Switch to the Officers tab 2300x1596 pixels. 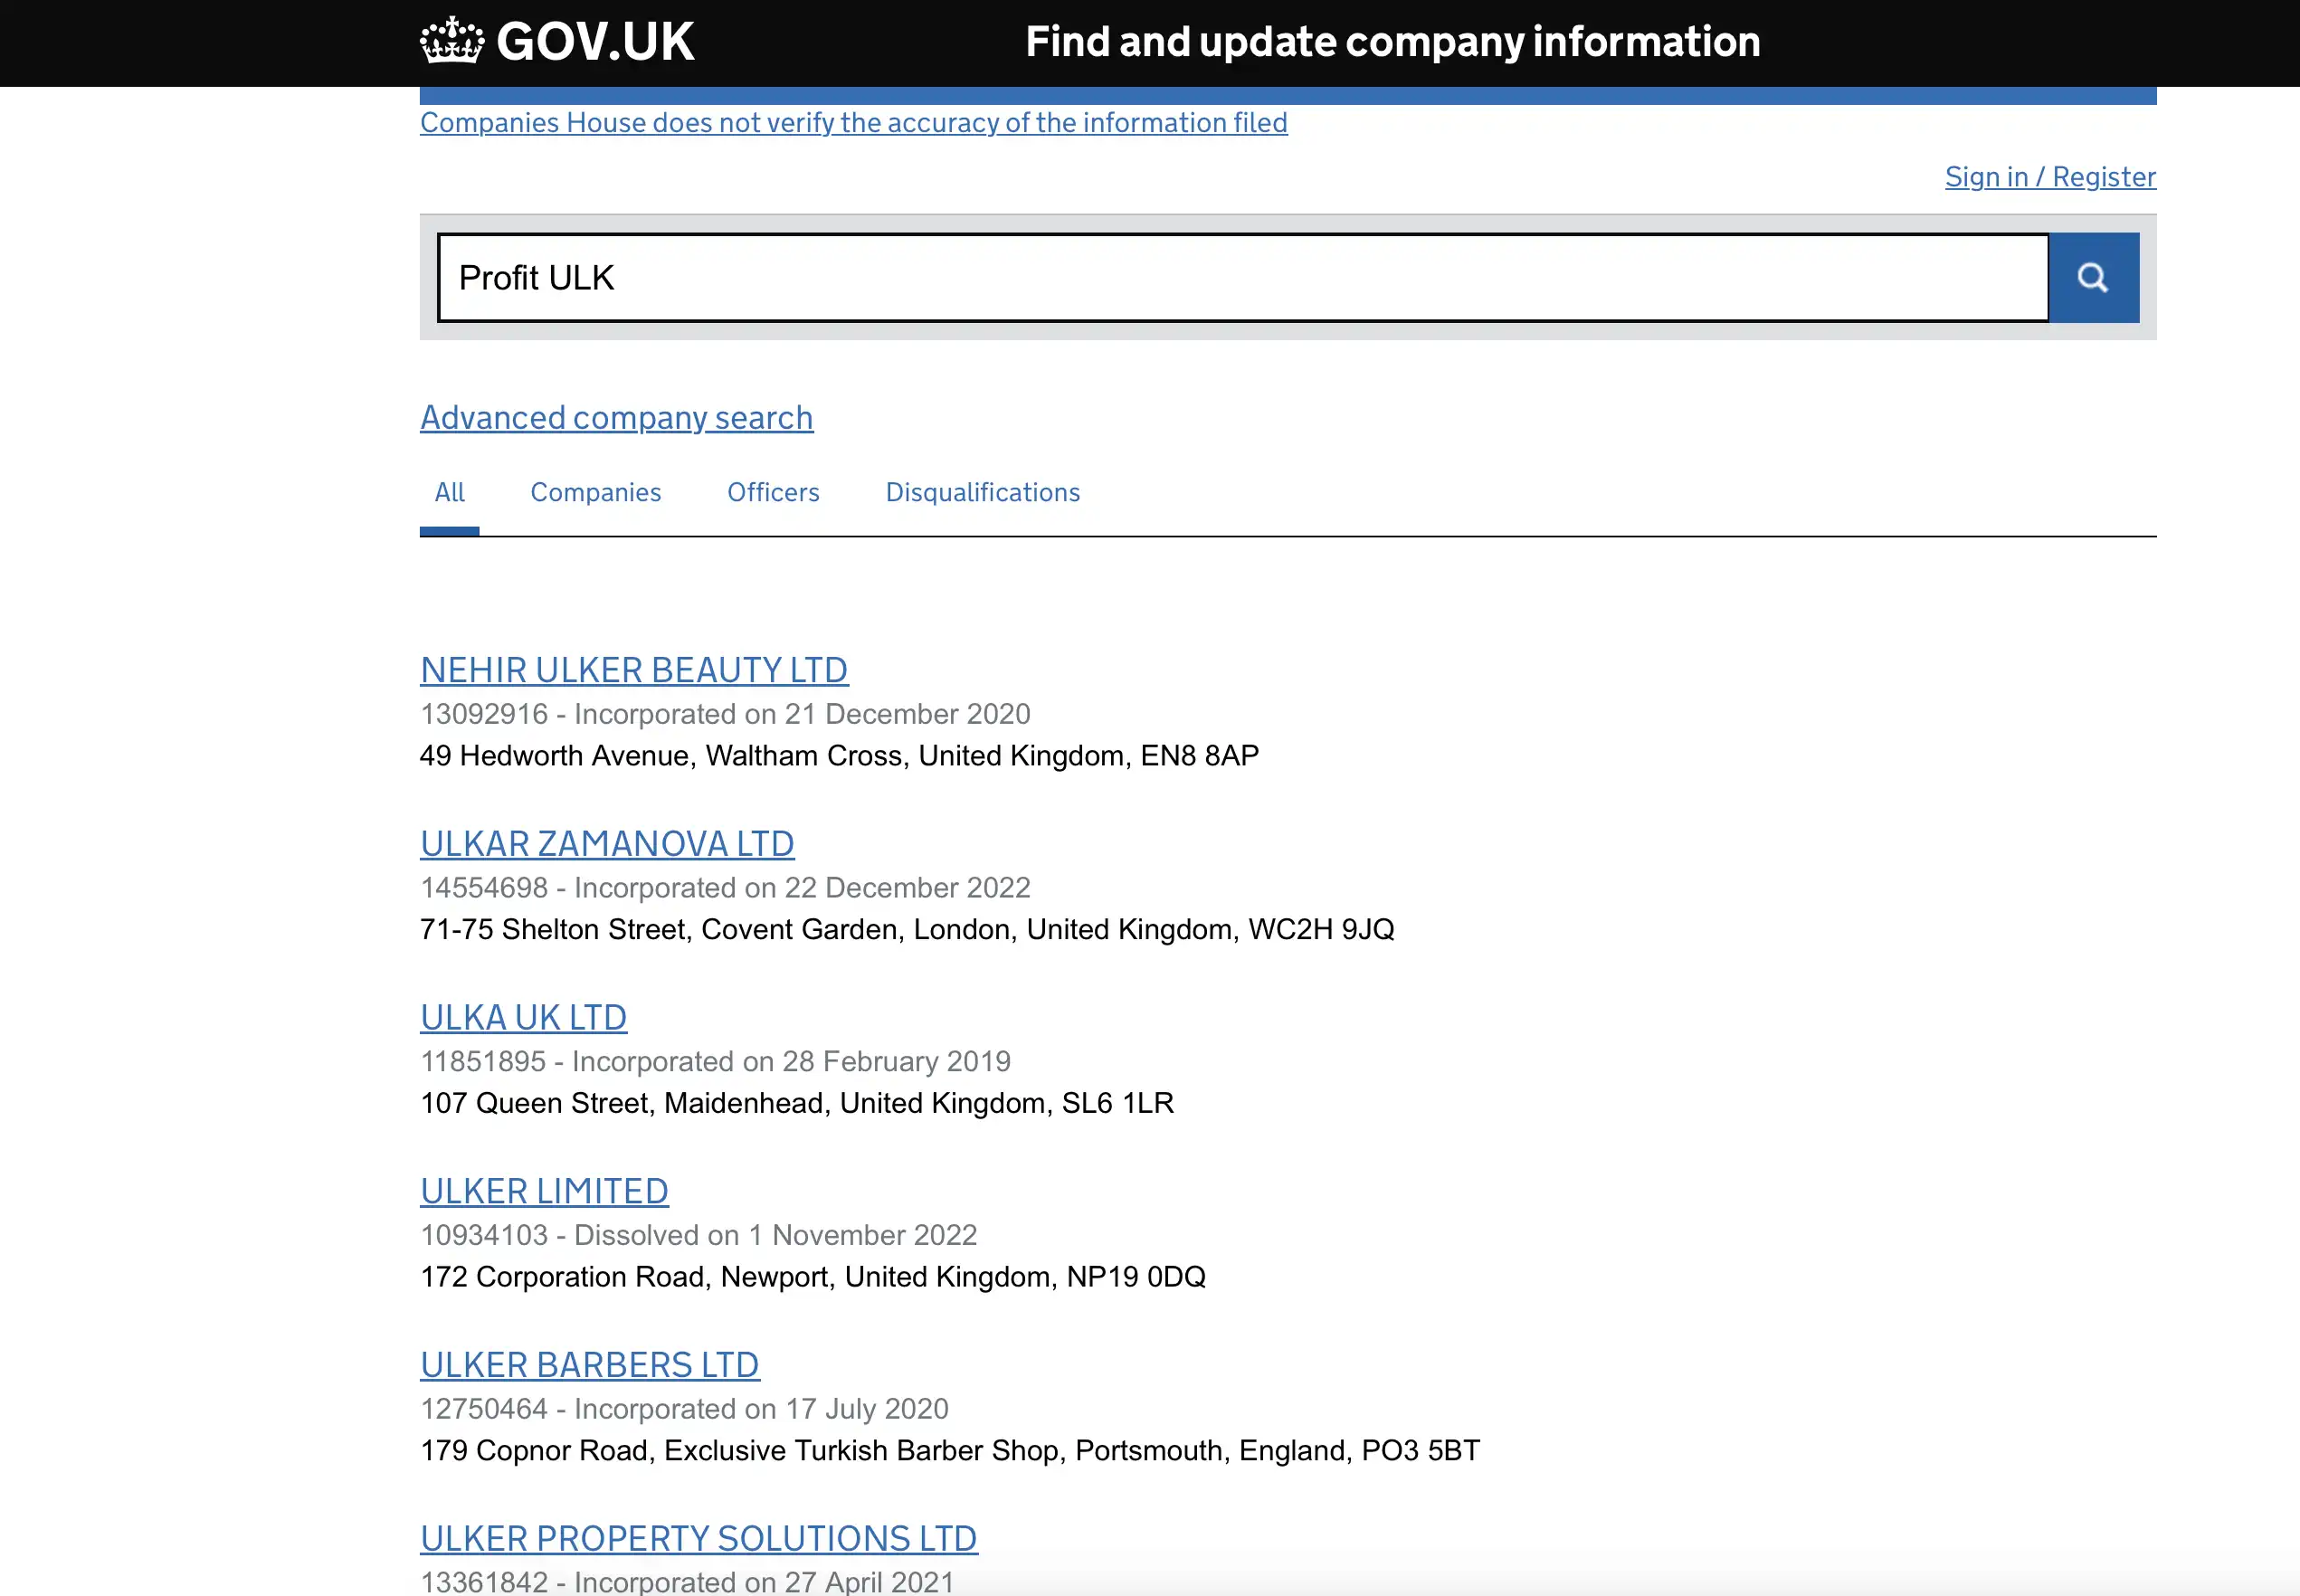[x=773, y=492]
